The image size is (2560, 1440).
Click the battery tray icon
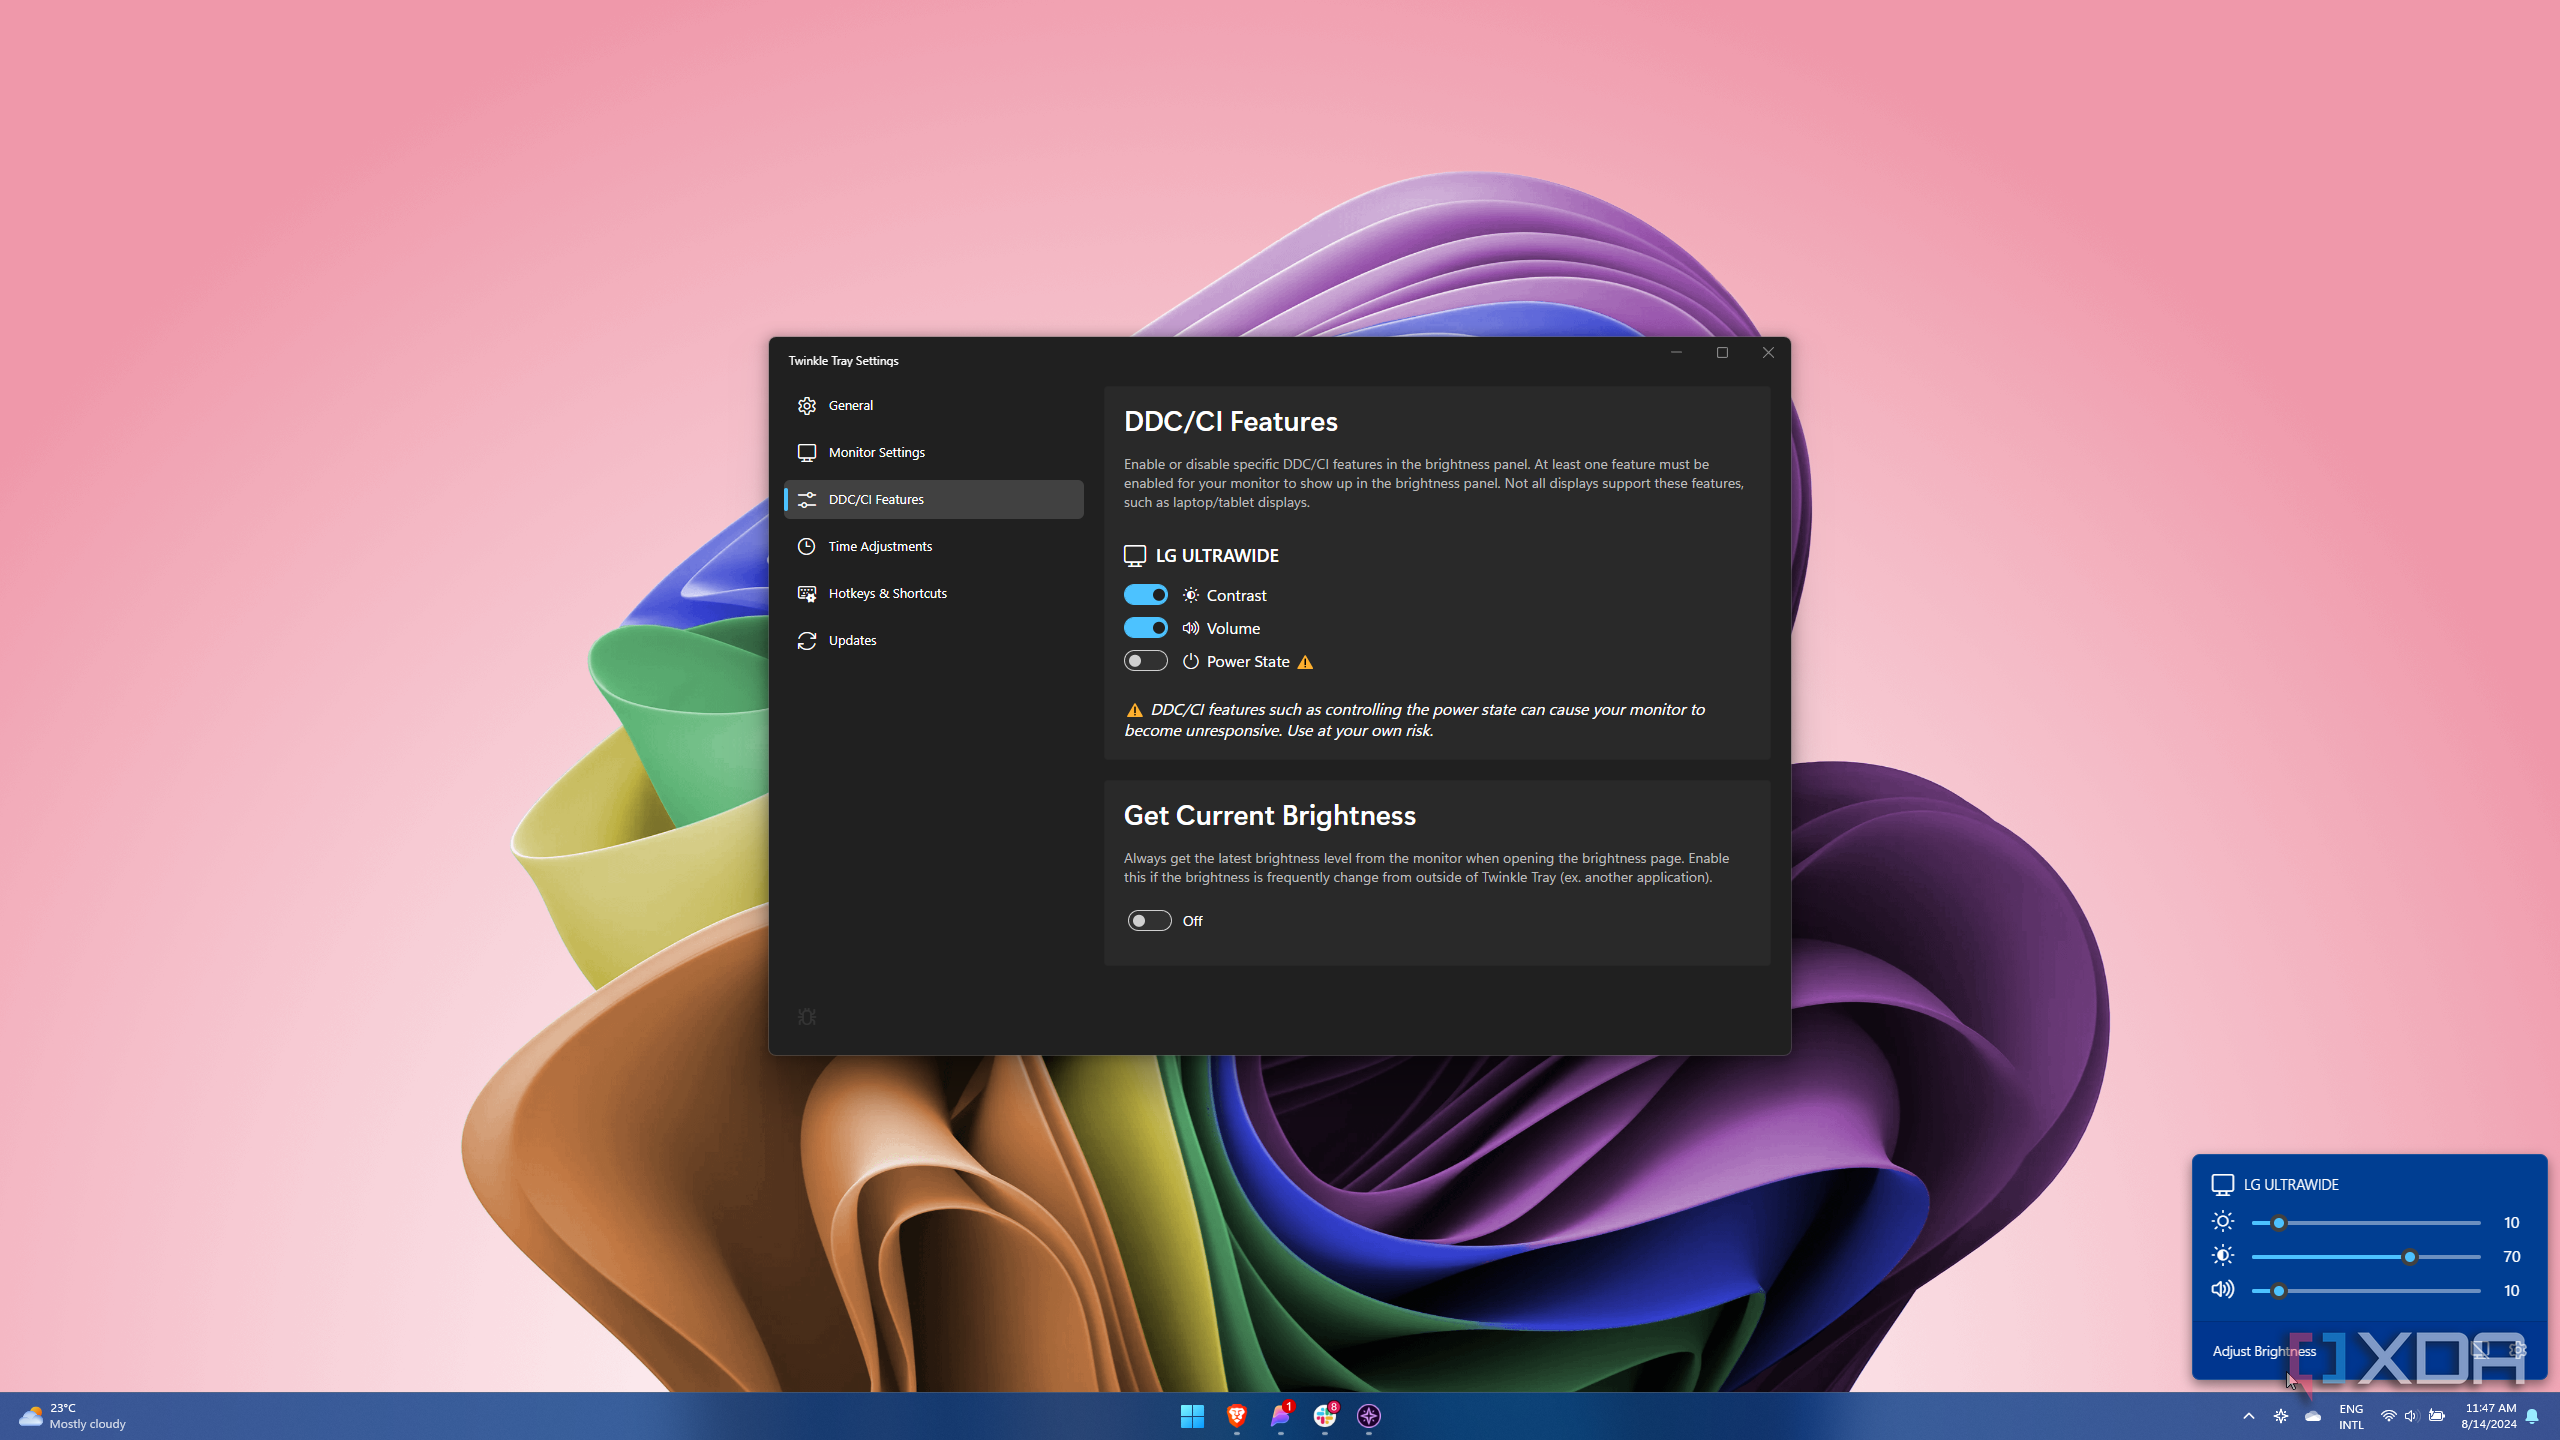coord(2437,1416)
